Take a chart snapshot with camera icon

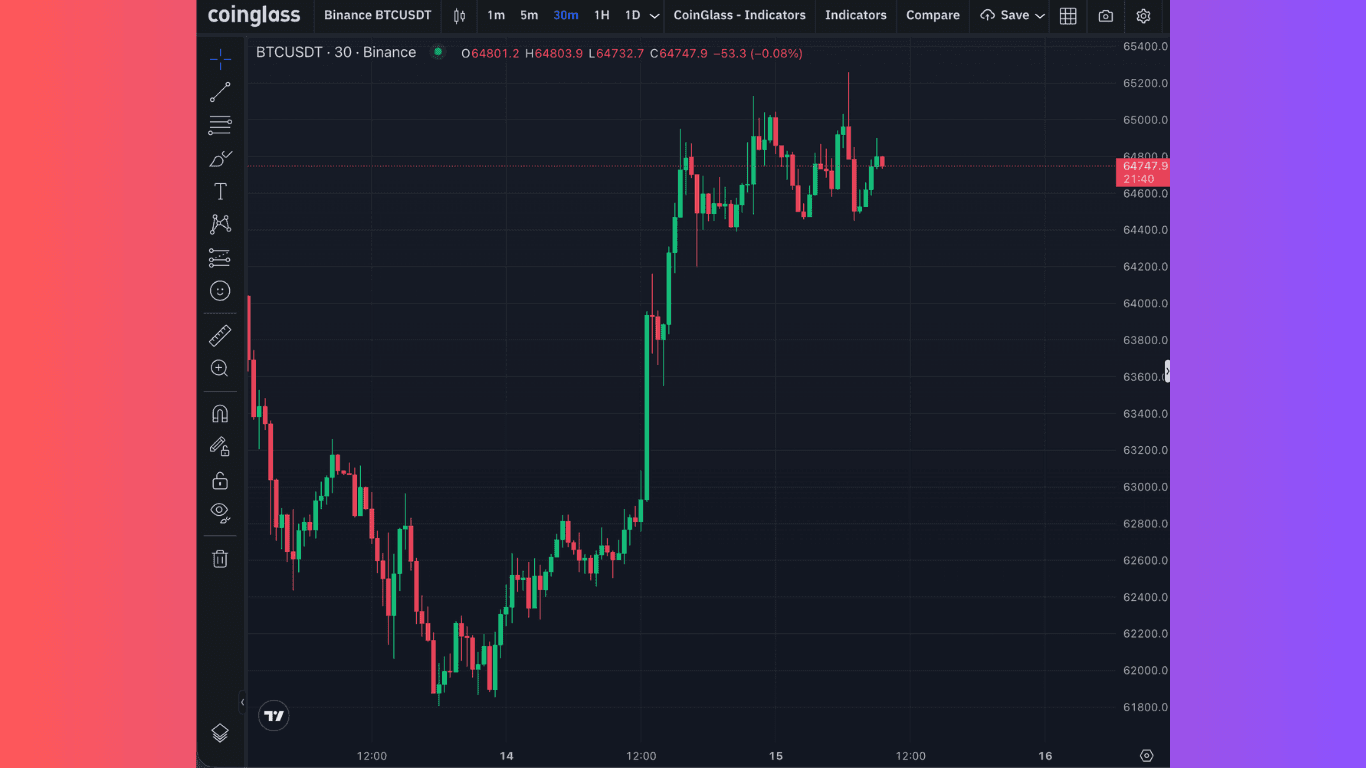click(x=1105, y=16)
